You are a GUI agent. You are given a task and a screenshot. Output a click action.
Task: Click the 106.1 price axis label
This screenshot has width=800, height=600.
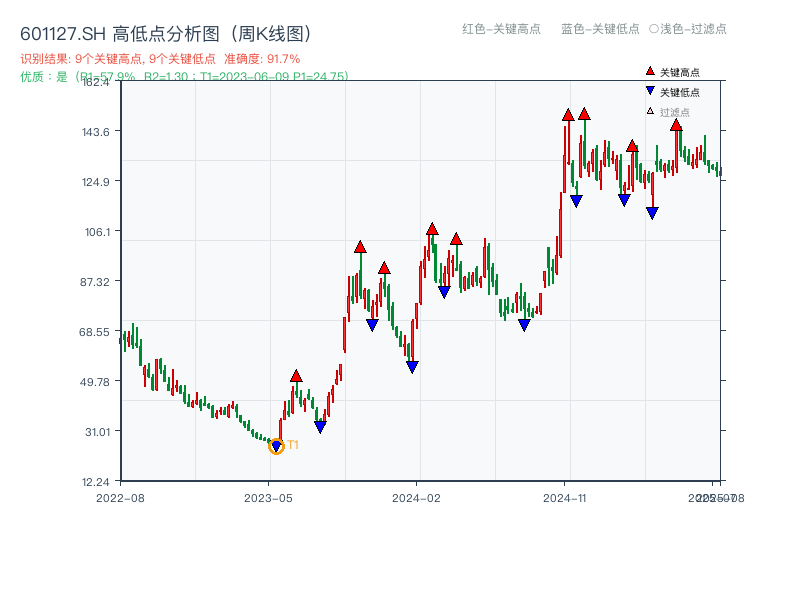[x=97, y=232]
